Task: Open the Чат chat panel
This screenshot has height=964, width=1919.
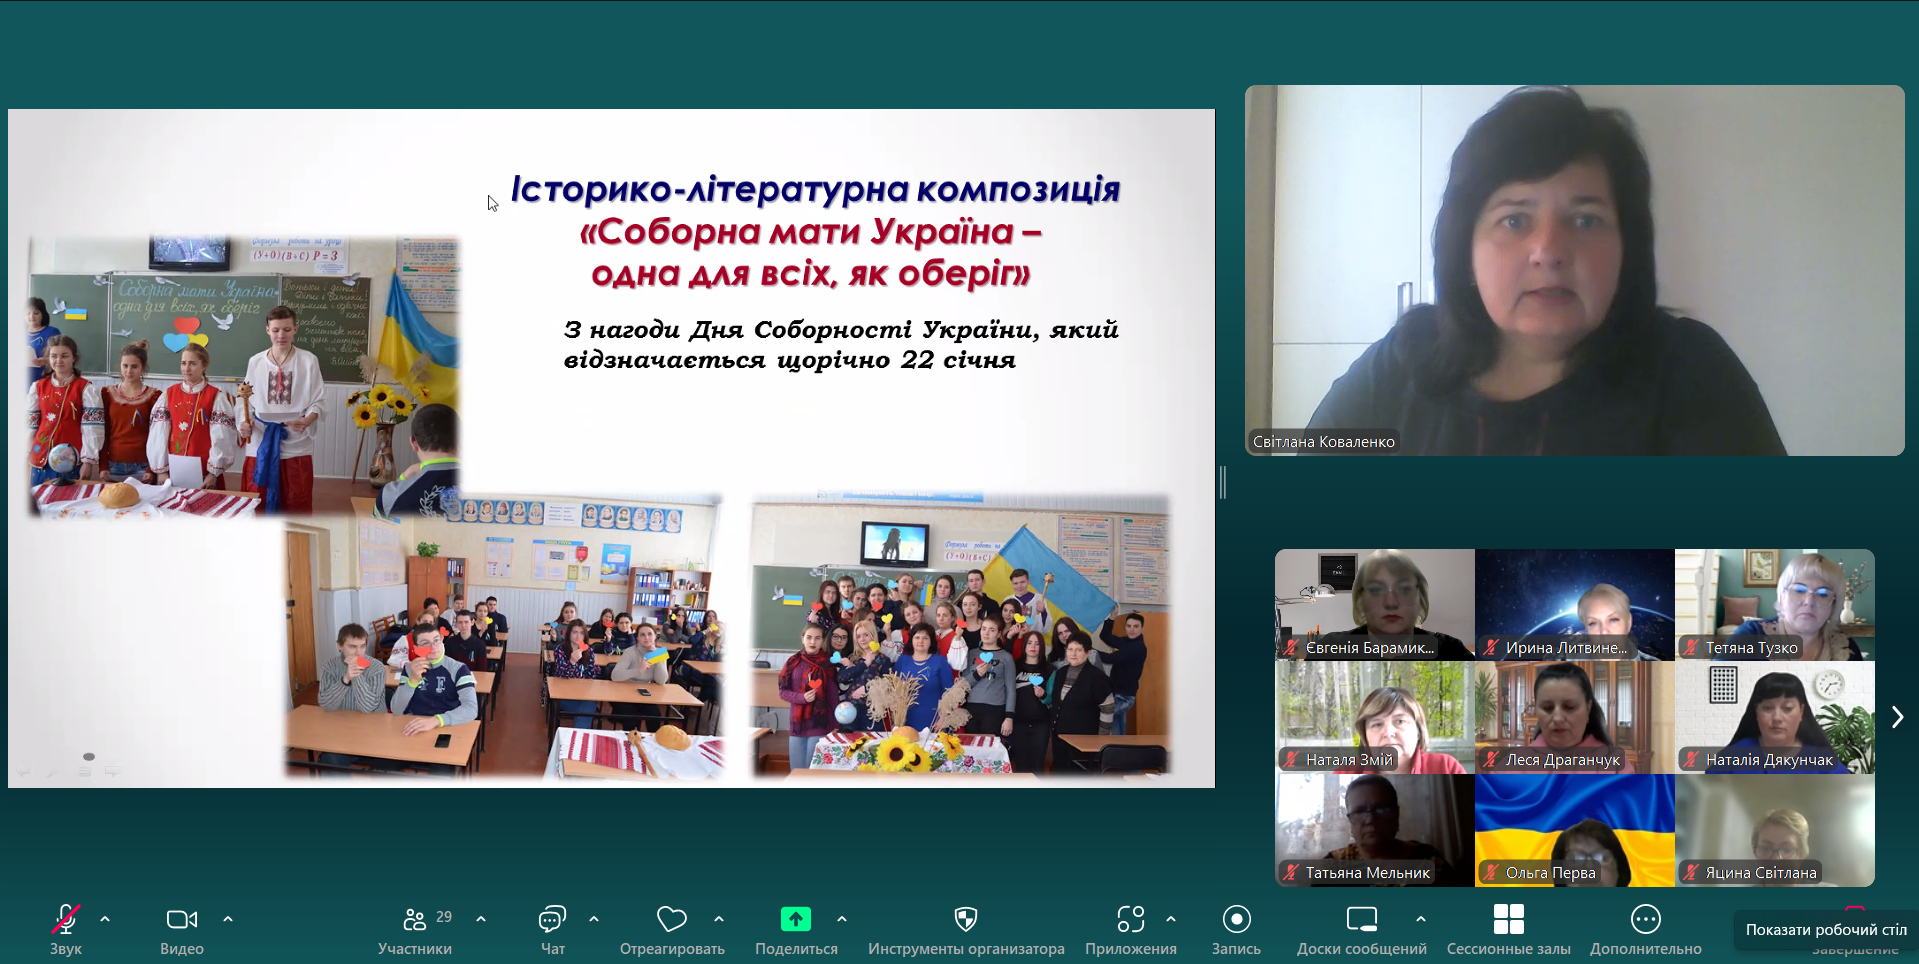Action: [552, 918]
